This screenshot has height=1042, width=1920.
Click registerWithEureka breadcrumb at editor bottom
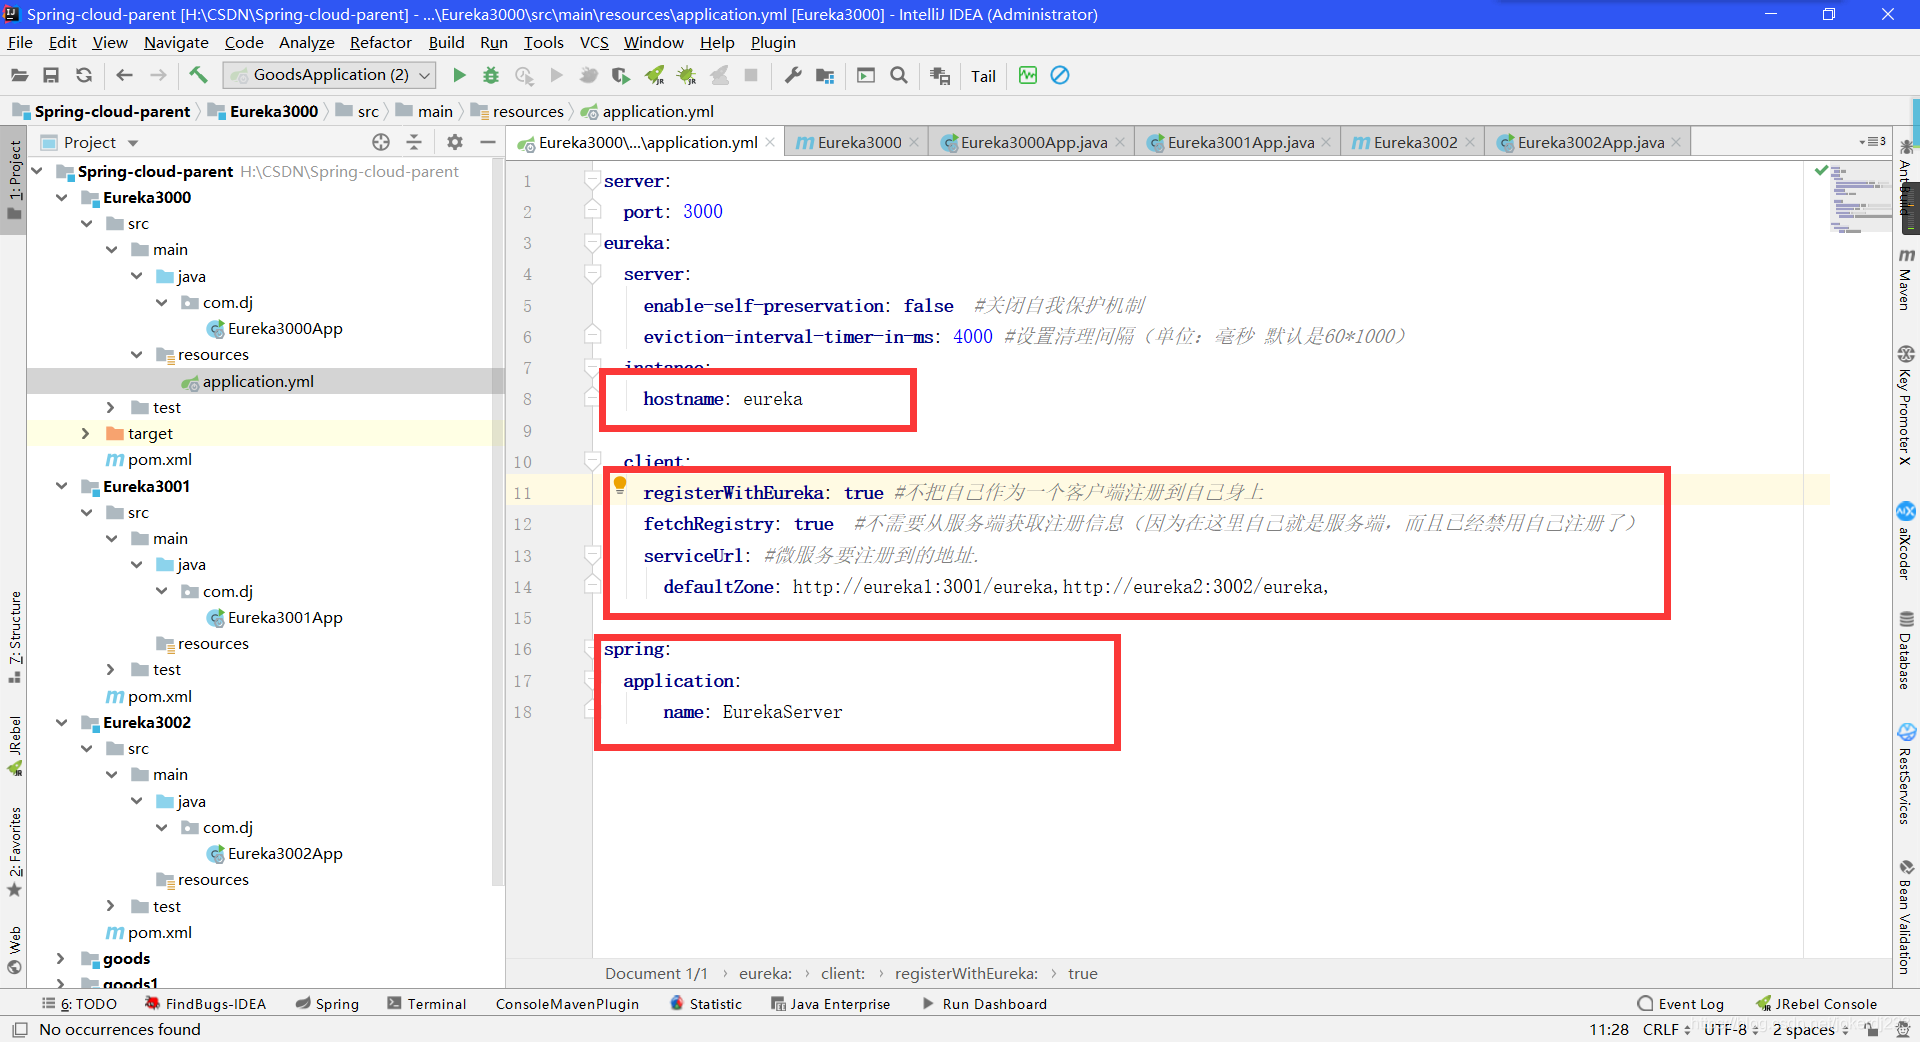[x=966, y=973]
